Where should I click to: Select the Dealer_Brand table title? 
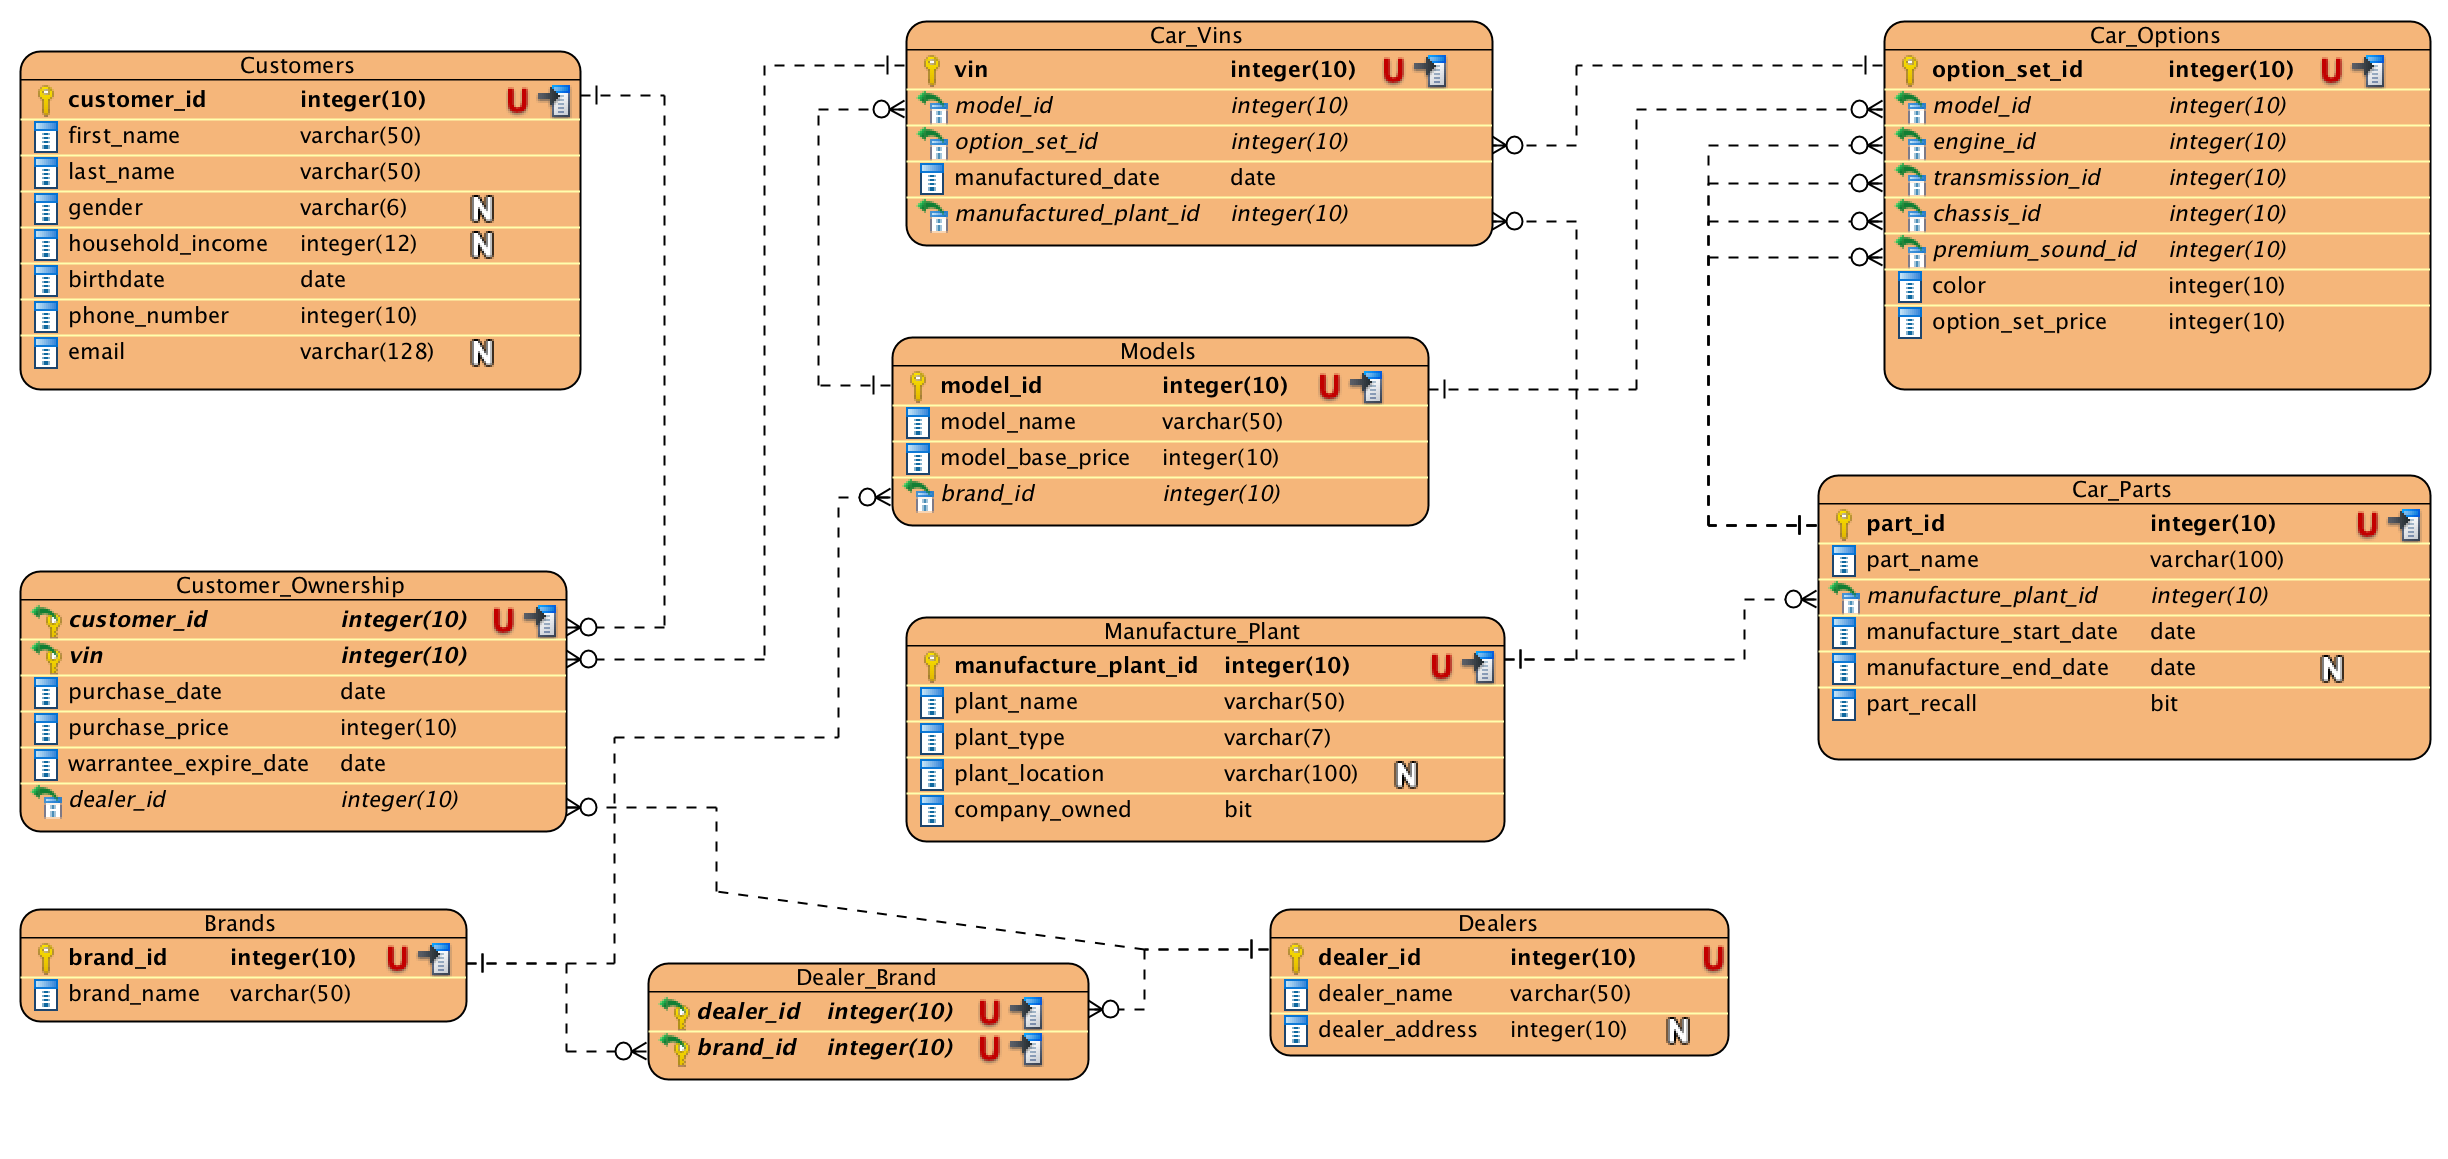866,978
